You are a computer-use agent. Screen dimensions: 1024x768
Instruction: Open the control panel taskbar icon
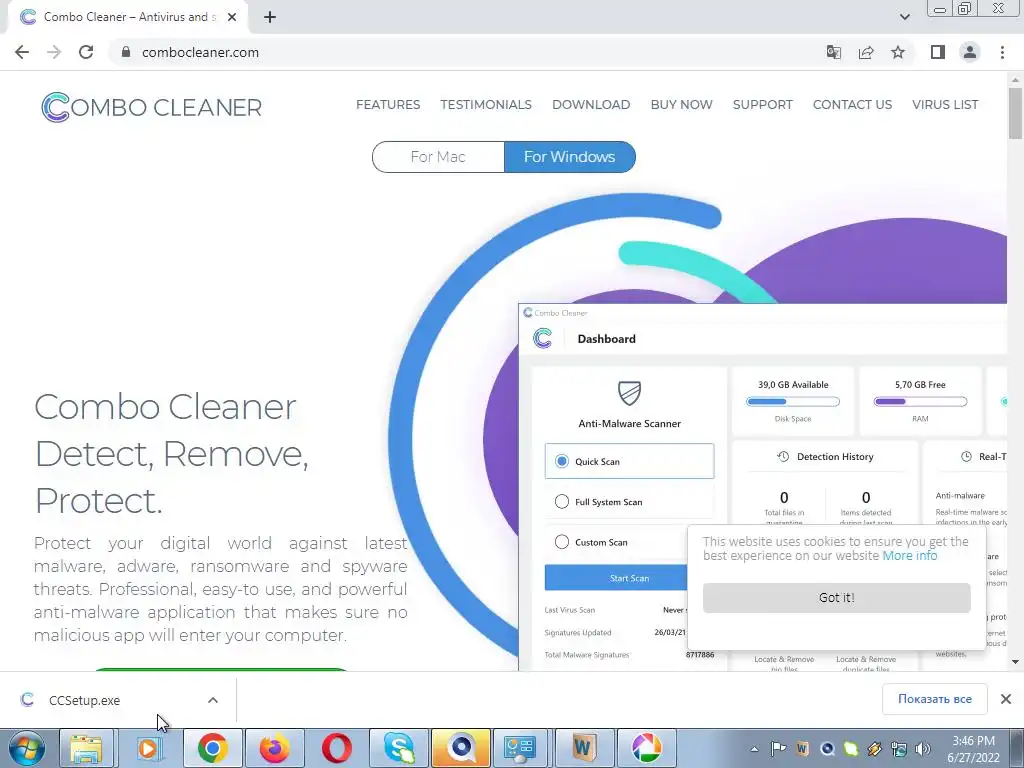coord(520,748)
